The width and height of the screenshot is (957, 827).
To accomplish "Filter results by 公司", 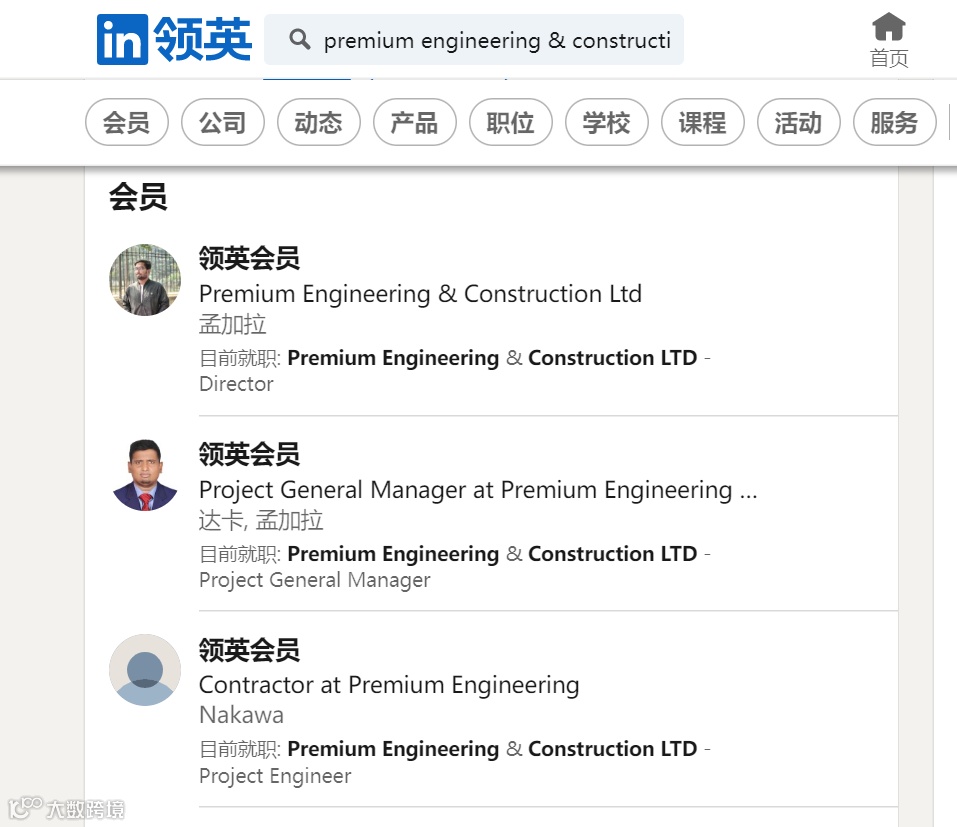I will 222,123.
